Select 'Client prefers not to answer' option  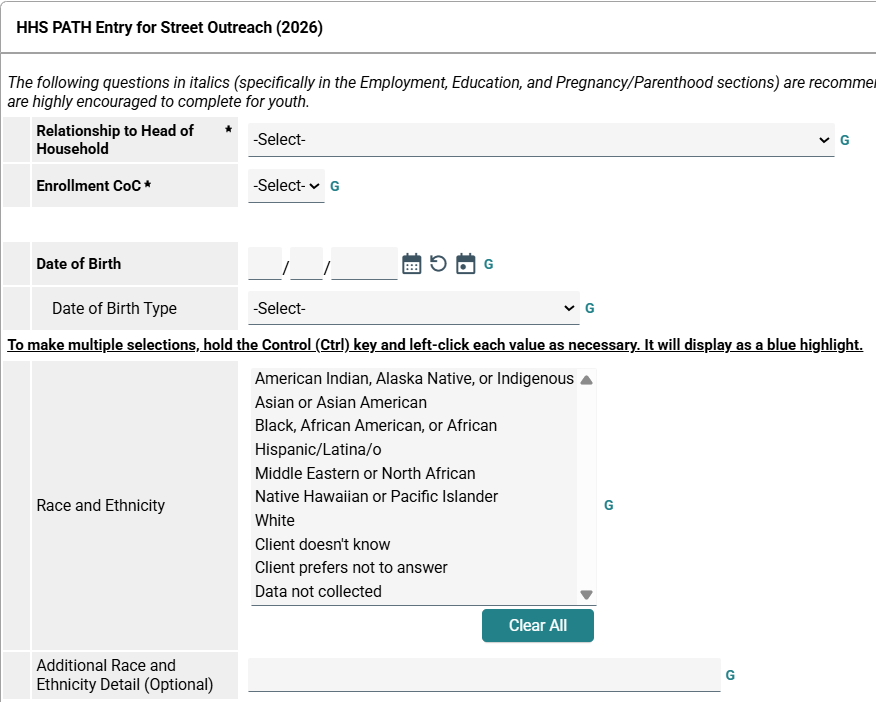click(351, 567)
